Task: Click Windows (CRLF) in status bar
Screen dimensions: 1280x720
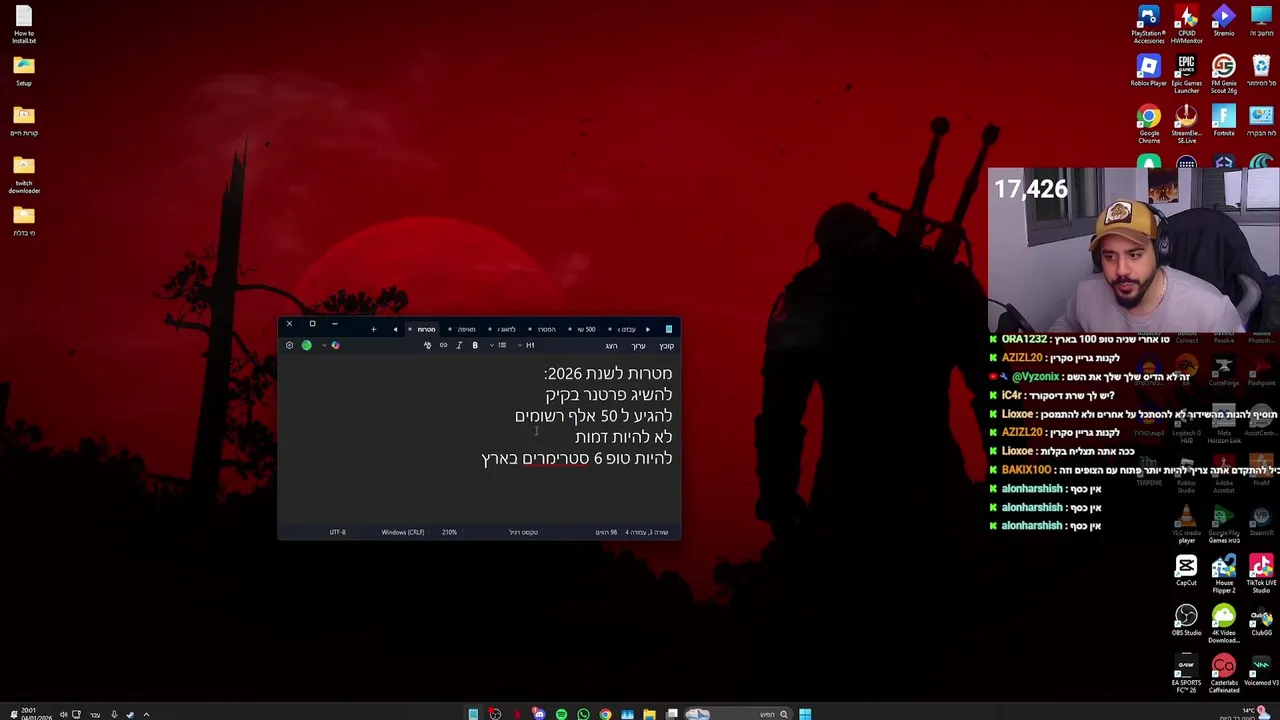Action: point(403,532)
